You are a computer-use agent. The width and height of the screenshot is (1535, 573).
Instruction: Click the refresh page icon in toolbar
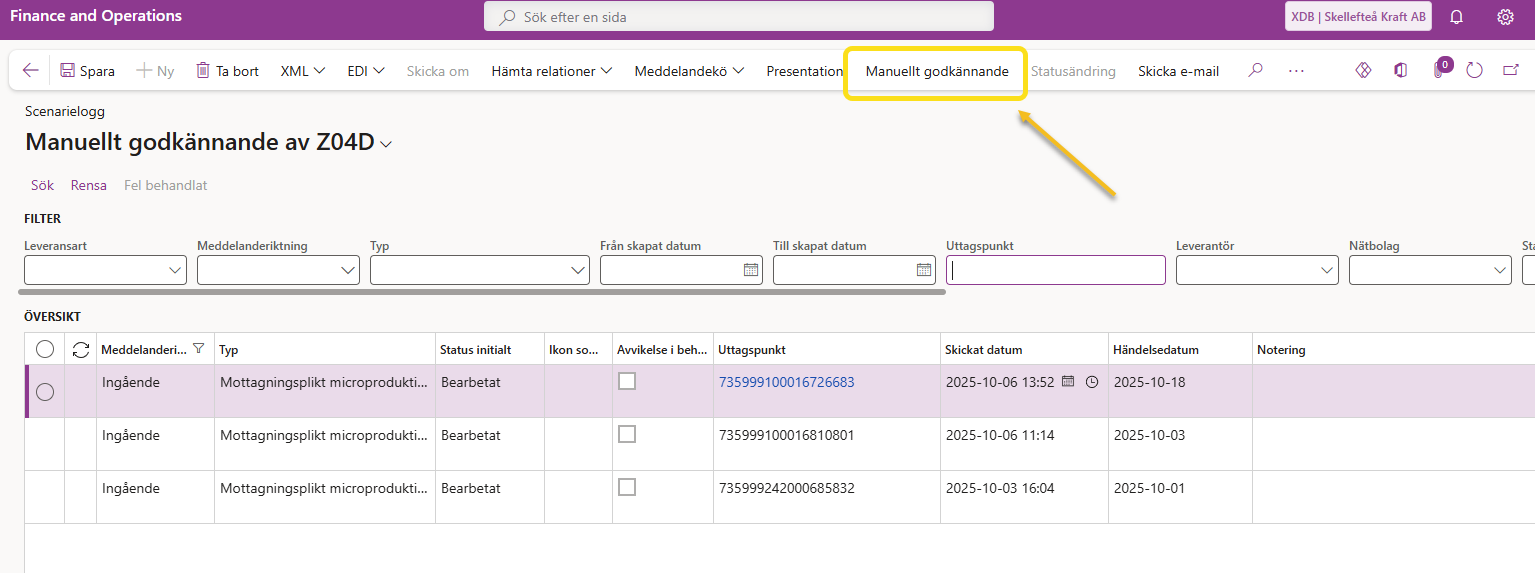(1474, 71)
